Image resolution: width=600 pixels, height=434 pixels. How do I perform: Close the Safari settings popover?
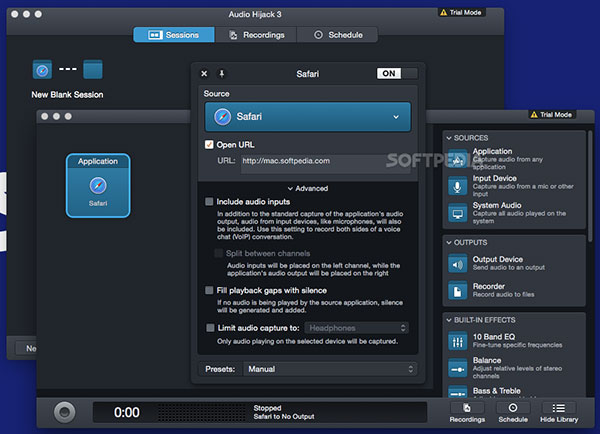pyautogui.click(x=204, y=73)
